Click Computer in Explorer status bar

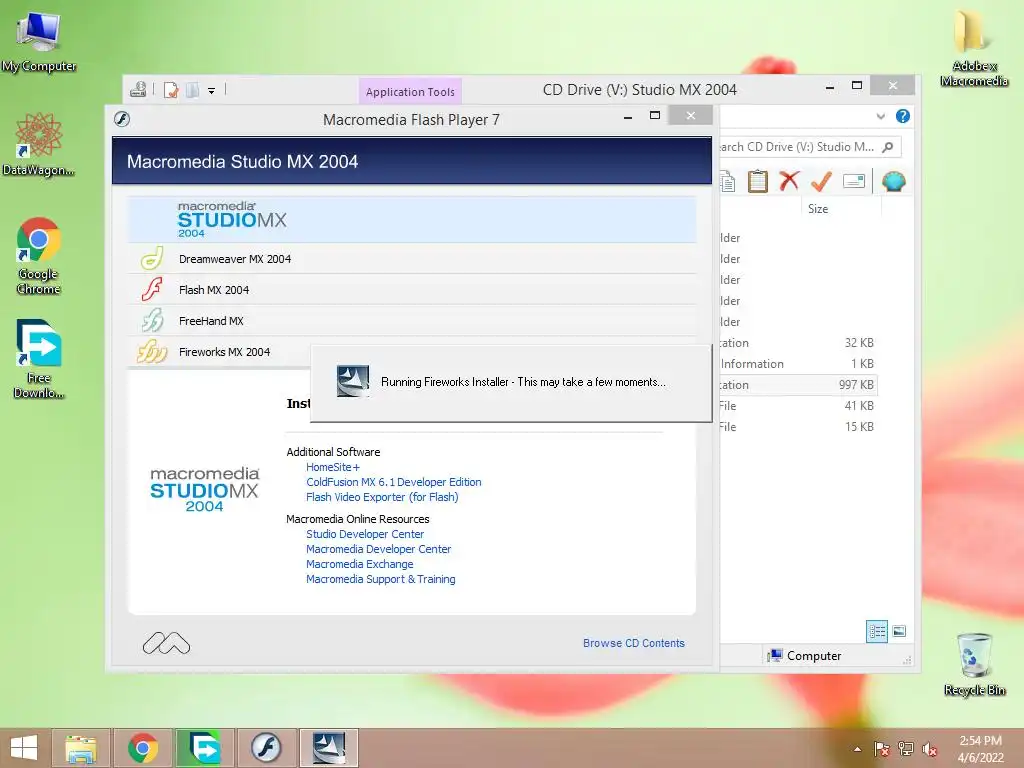[x=805, y=656]
